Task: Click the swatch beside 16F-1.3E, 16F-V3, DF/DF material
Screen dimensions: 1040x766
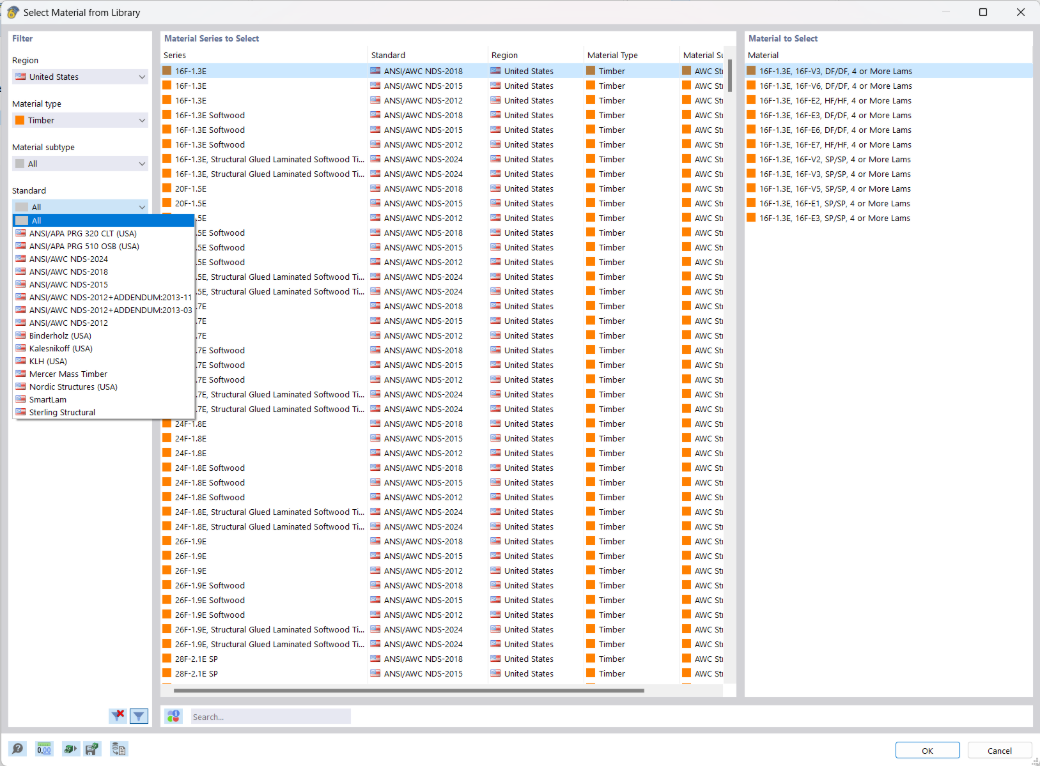Action: pyautogui.click(x=751, y=71)
